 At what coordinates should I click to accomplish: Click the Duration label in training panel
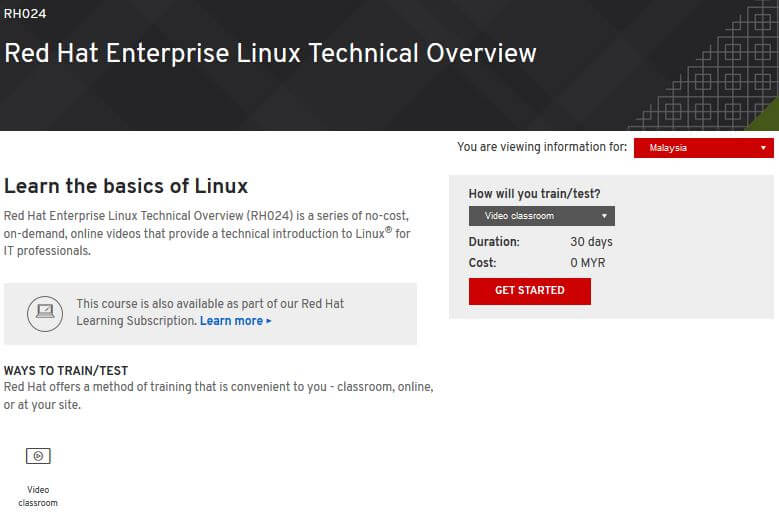tap(494, 242)
